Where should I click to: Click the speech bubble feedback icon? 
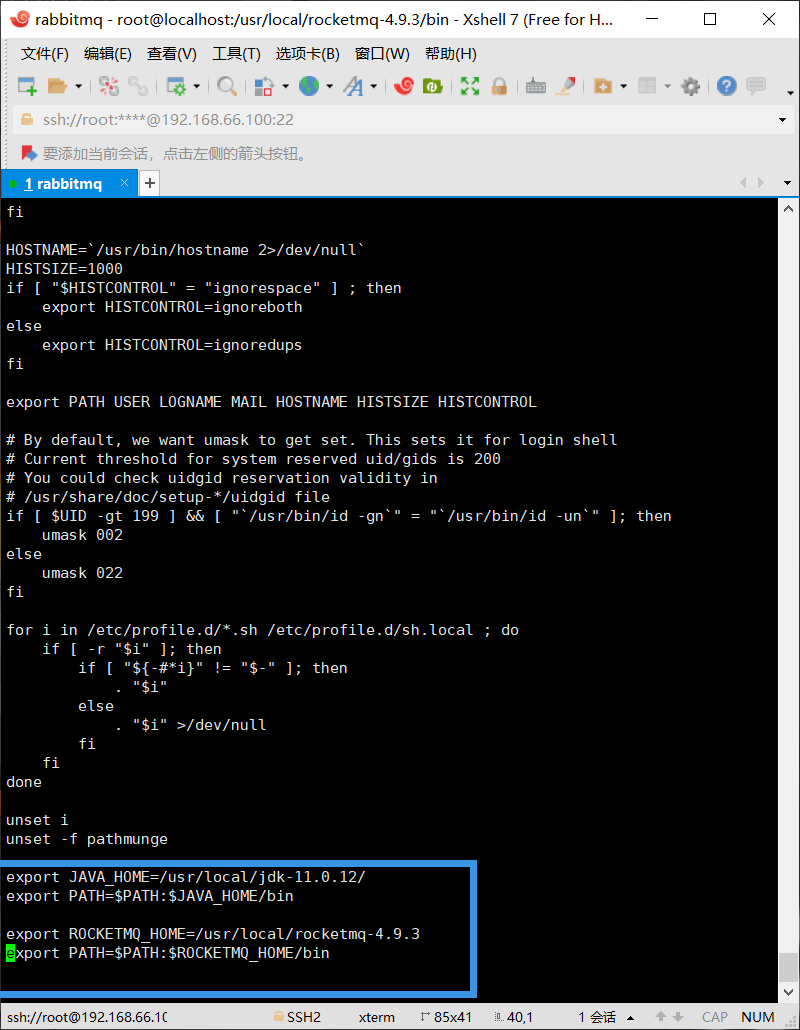(x=756, y=86)
